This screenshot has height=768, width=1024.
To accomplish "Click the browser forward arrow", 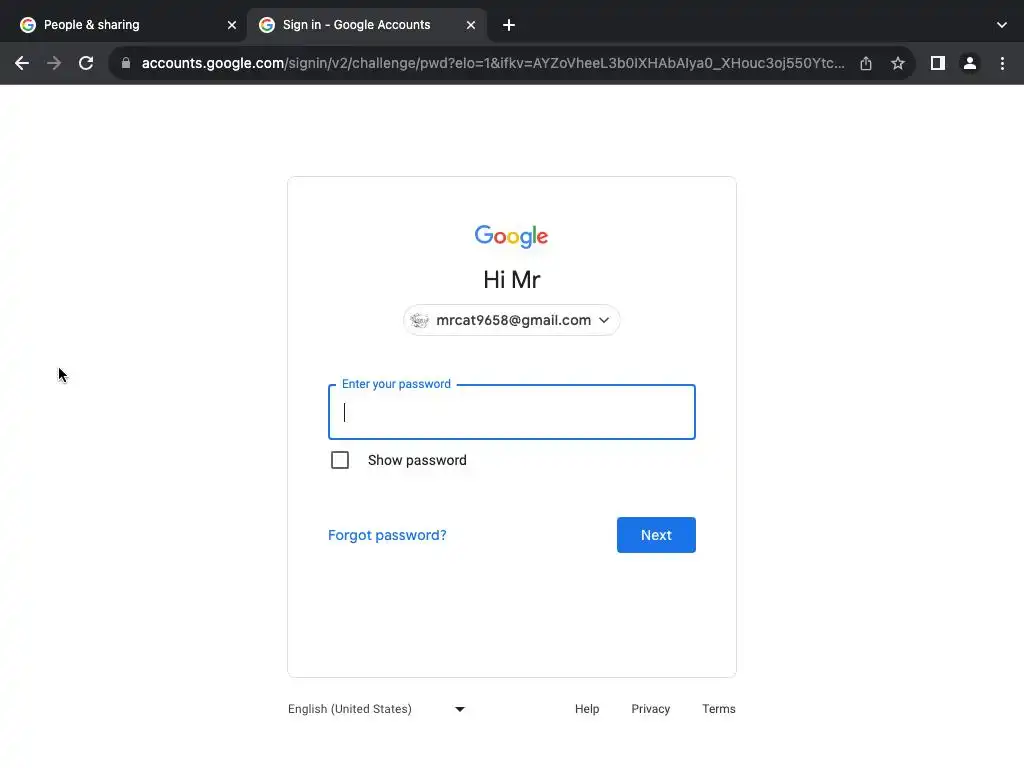I will 54,63.
